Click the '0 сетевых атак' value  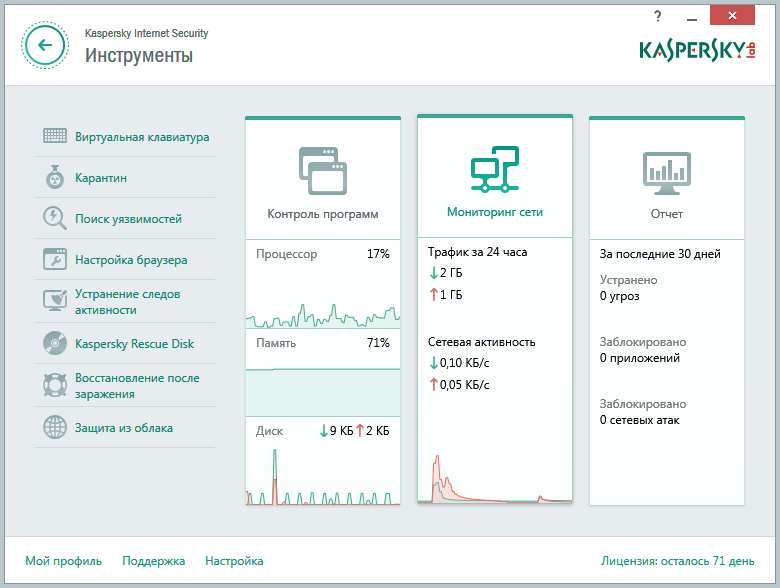pos(640,420)
